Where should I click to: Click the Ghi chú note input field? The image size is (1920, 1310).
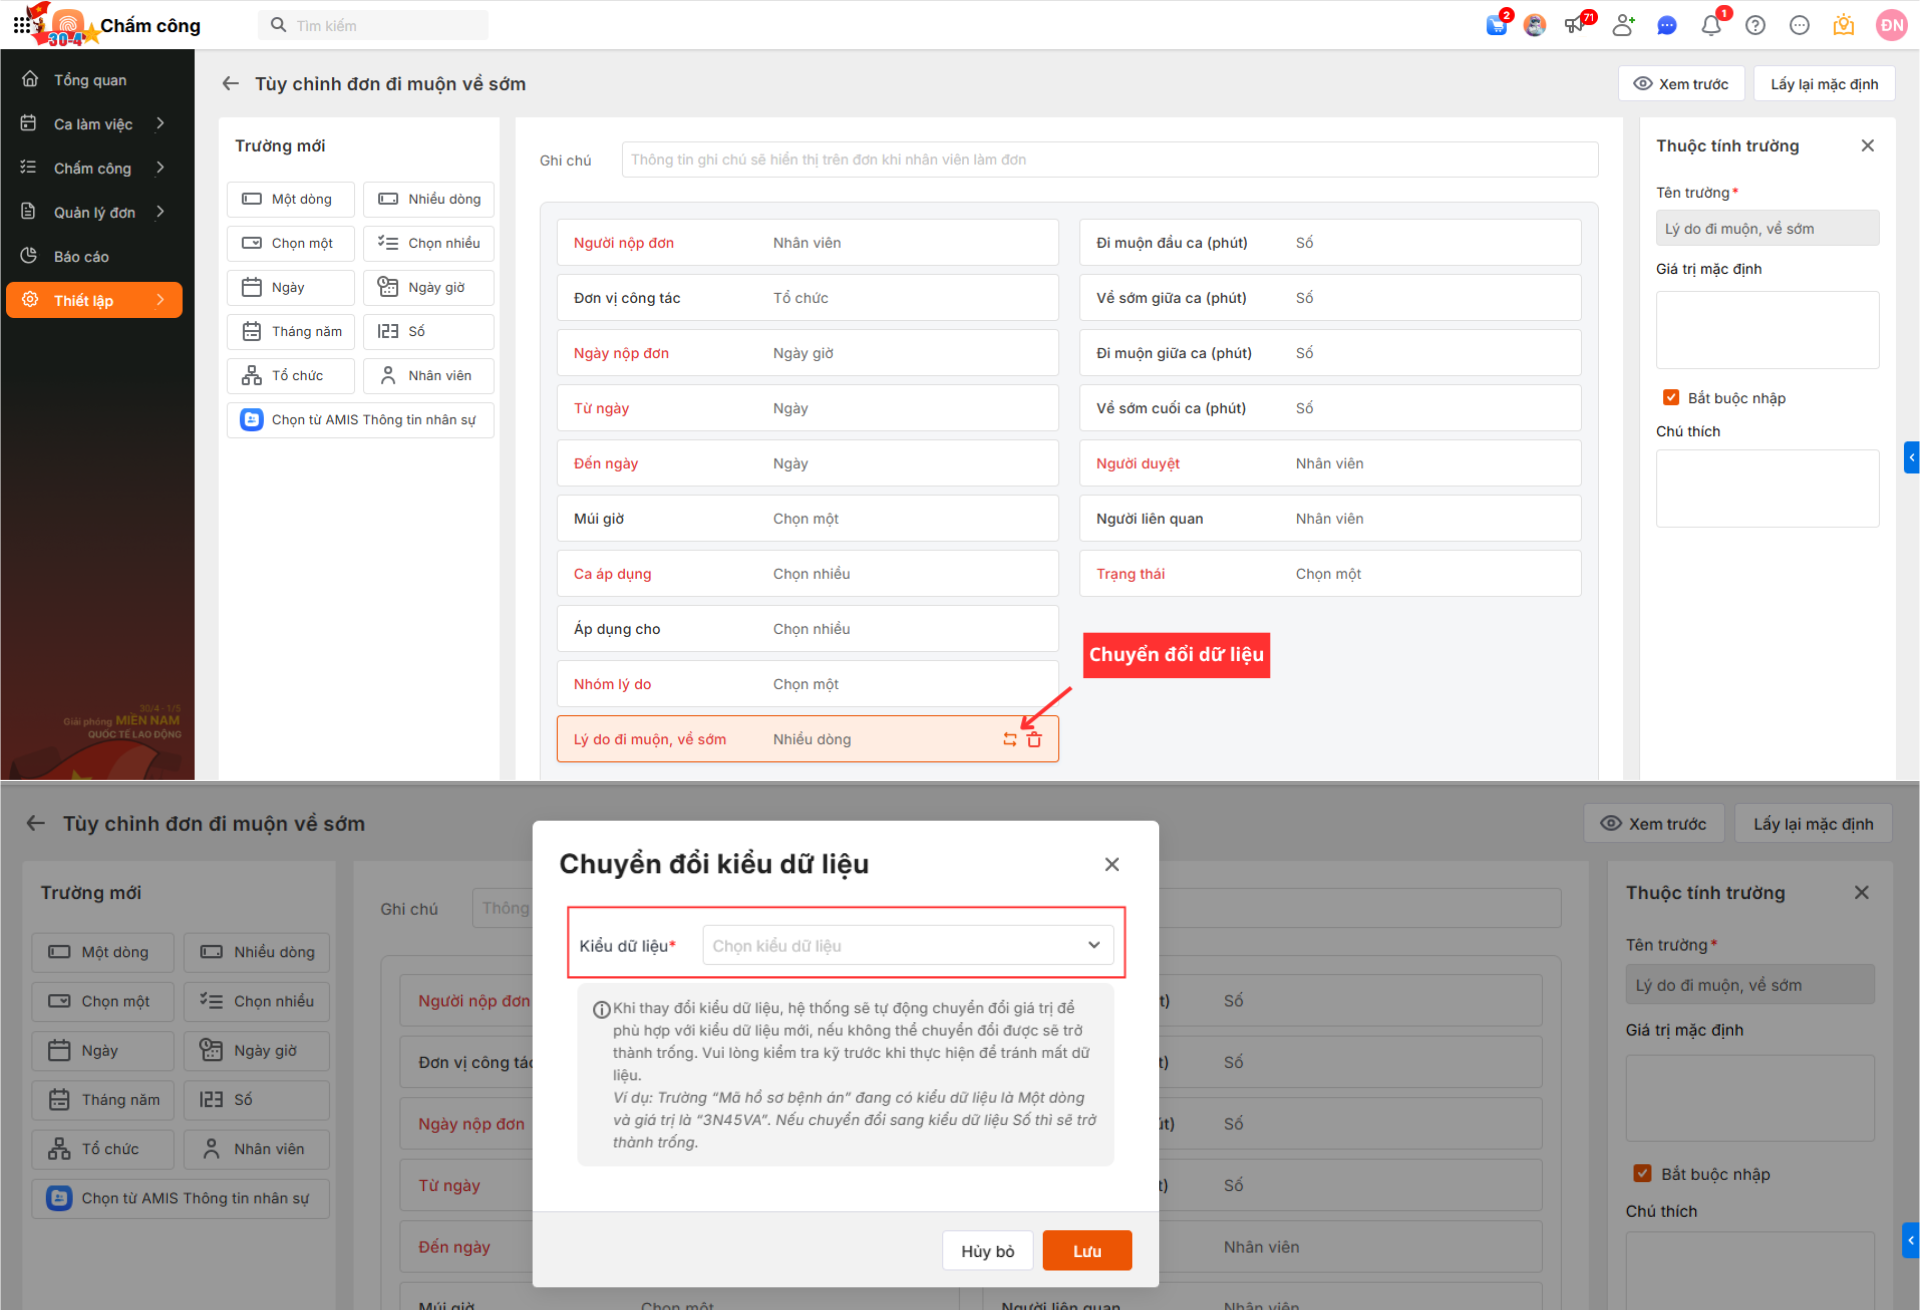[1108, 160]
